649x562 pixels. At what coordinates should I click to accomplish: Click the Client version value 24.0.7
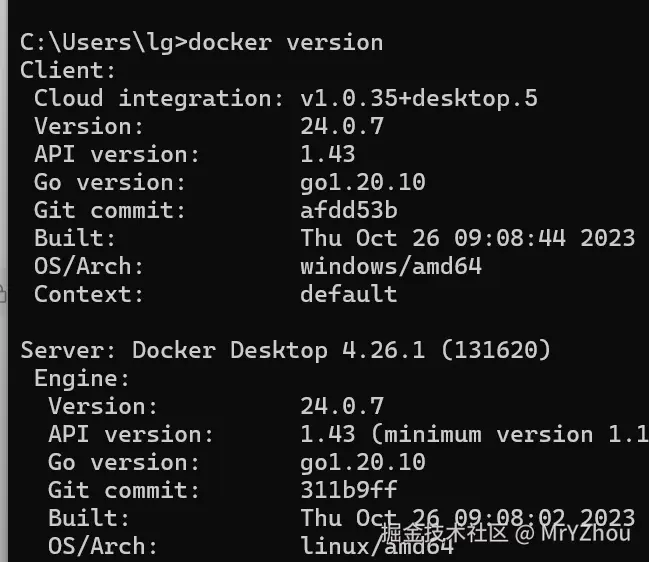(x=341, y=126)
